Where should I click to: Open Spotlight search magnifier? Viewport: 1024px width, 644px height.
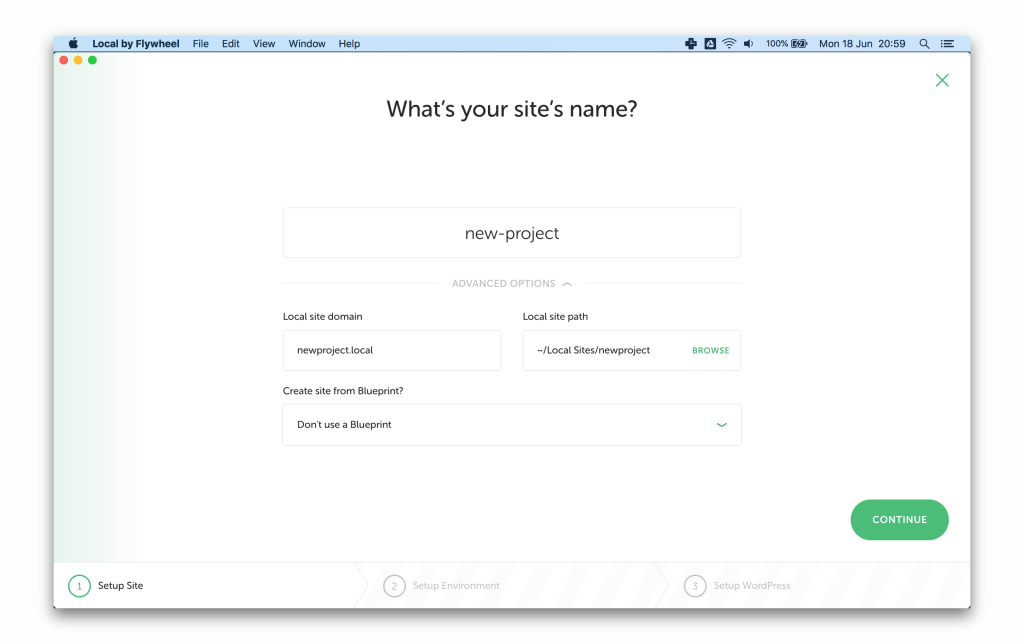(924, 44)
